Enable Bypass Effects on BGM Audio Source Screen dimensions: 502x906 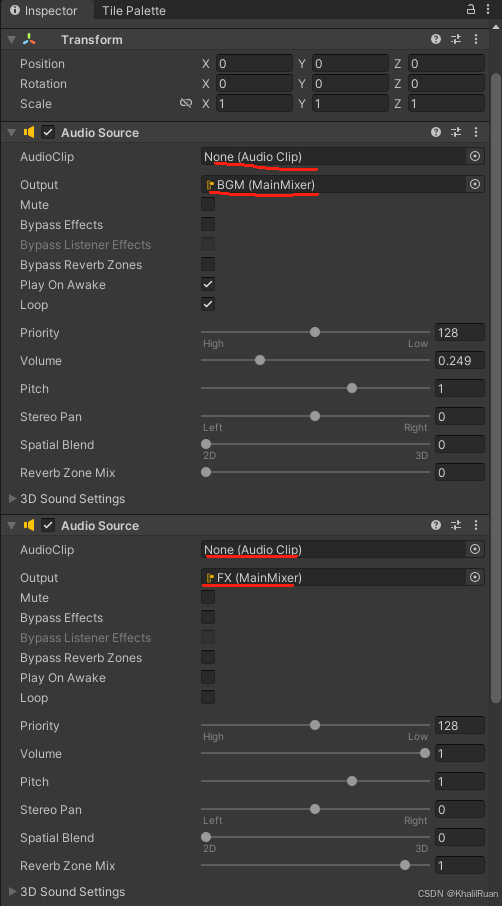click(x=208, y=224)
